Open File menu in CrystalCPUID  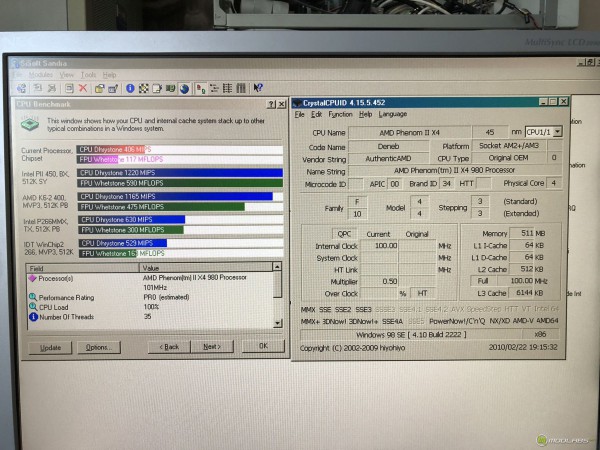click(x=299, y=114)
